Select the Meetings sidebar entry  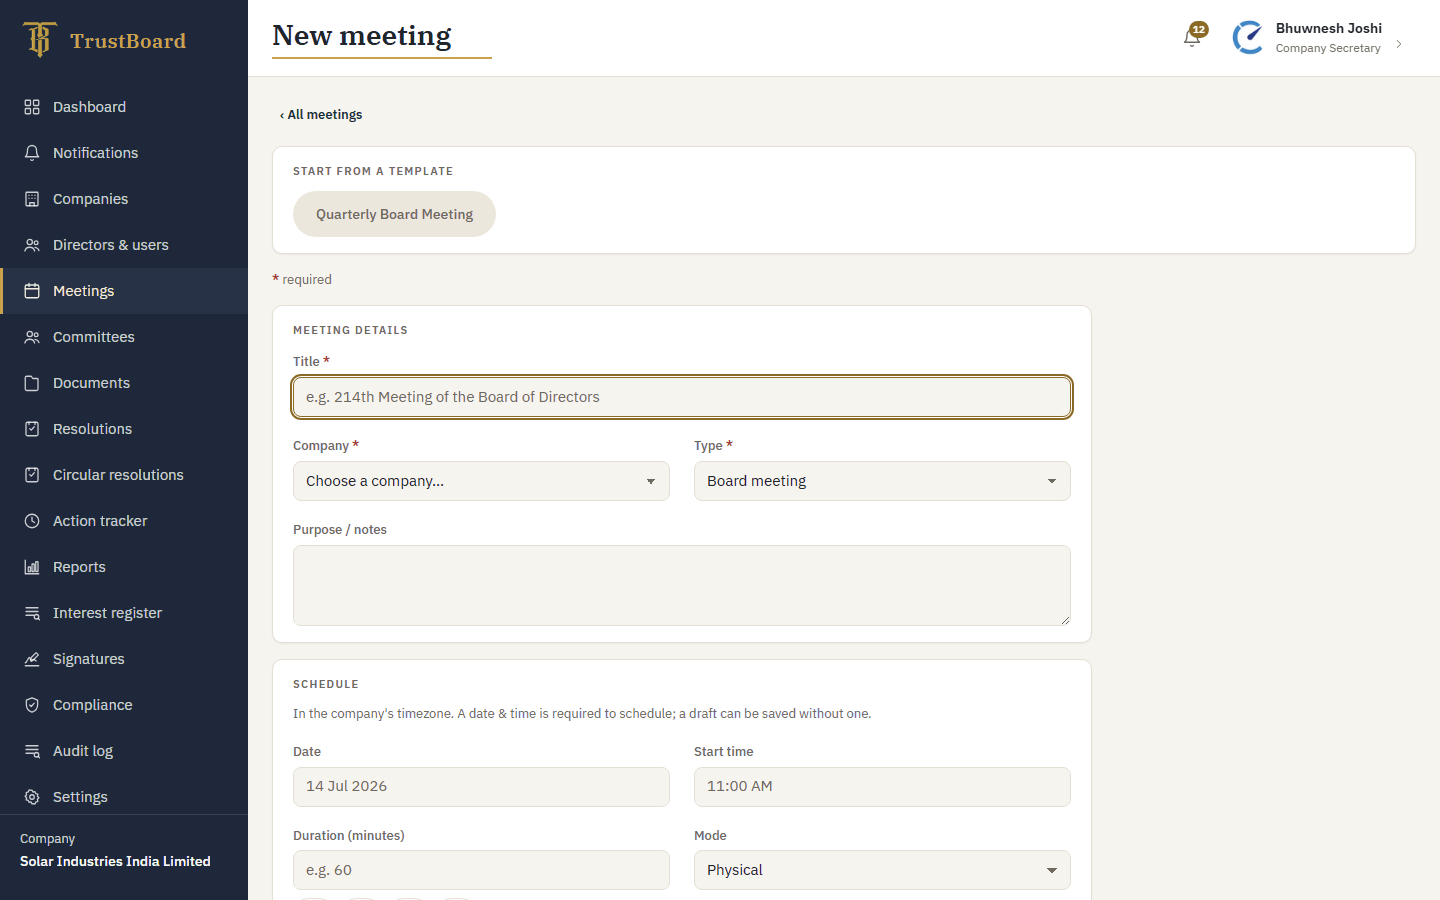click(124, 291)
